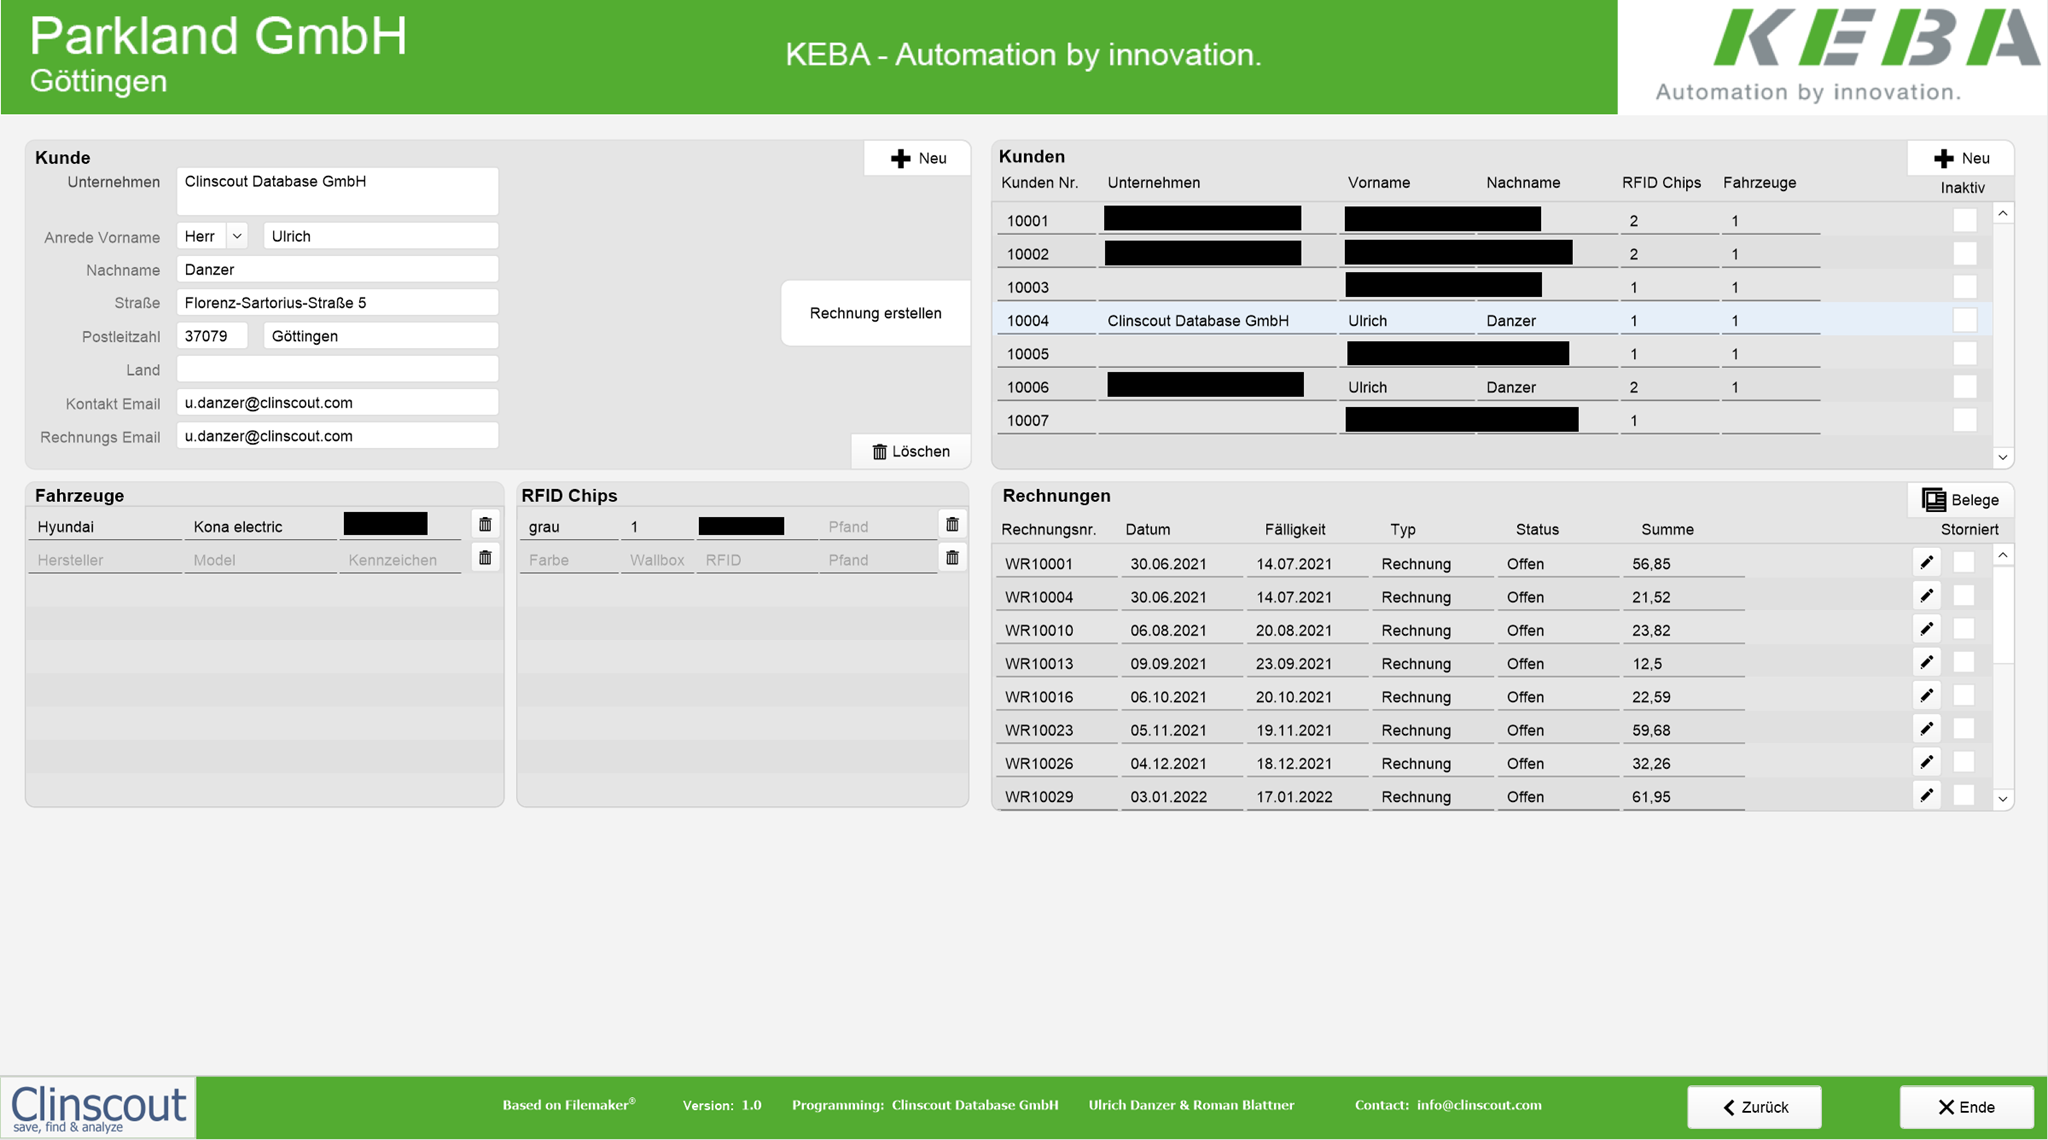Click the empty Kennzeichen placeholder field
Image resolution: width=2048 pixels, height=1140 pixels.
pyautogui.click(x=400, y=560)
